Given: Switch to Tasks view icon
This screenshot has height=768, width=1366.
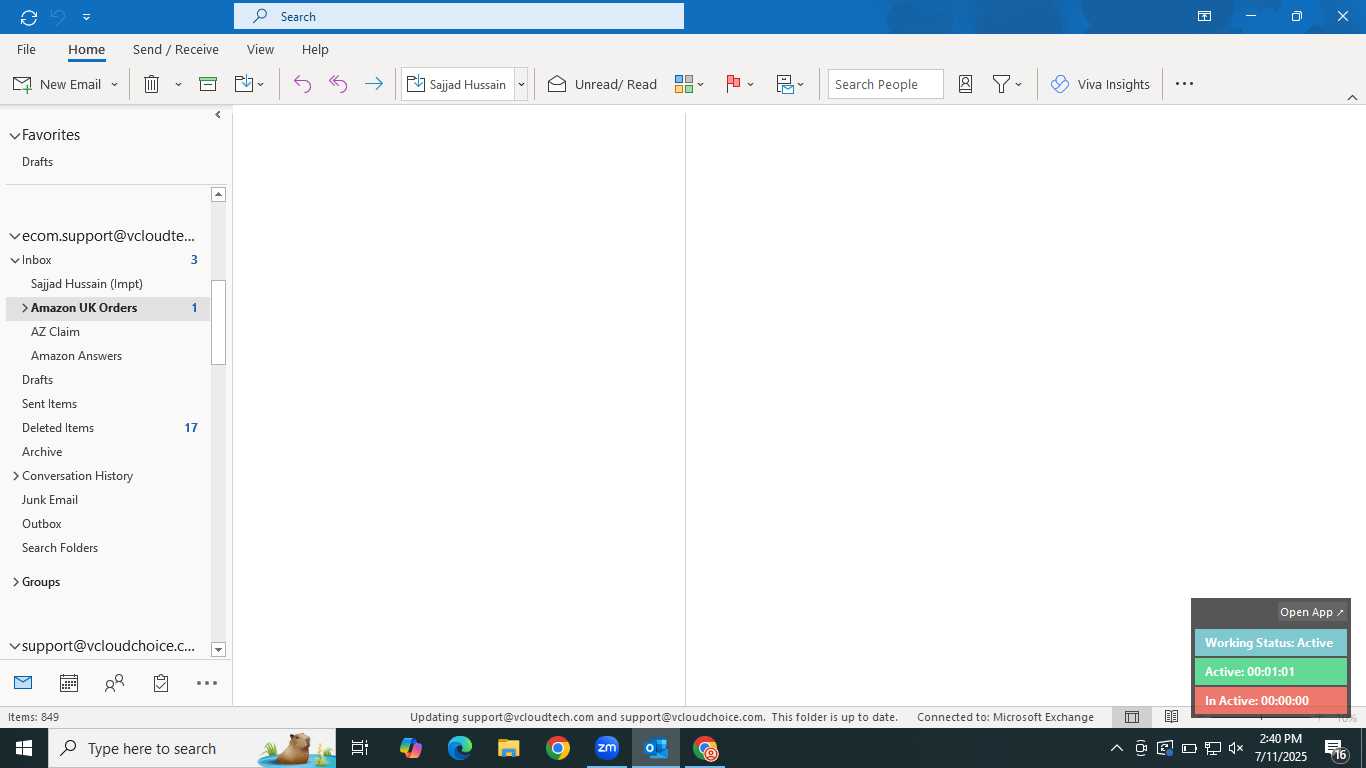Looking at the screenshot, I should 161,683.
